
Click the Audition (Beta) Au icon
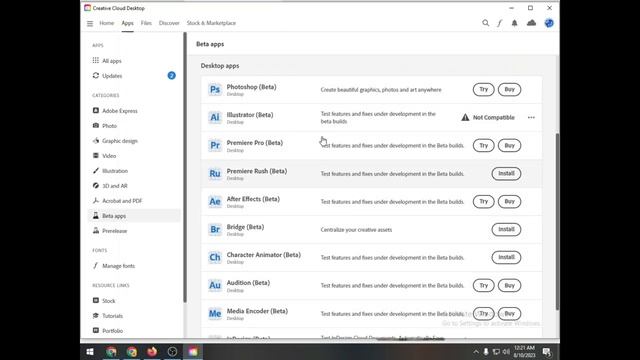point(215,285)
